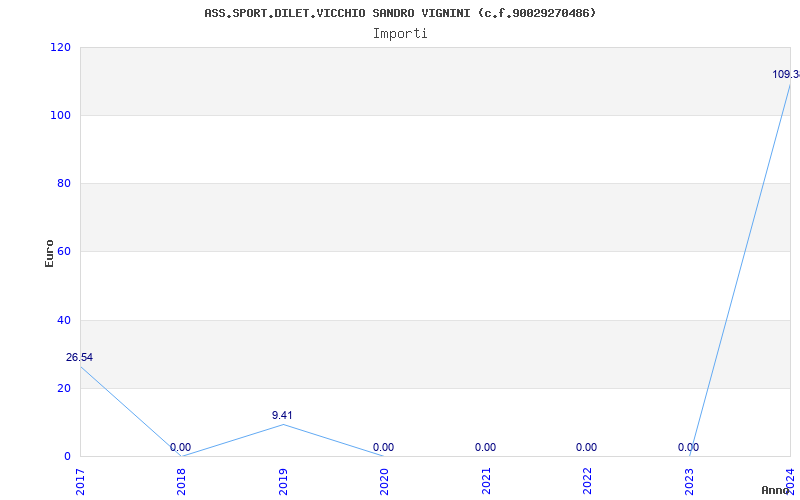The image size is (800, 500).
Task: Click the 2021 x-axis tick label
Action: click(x=486, y=481)
